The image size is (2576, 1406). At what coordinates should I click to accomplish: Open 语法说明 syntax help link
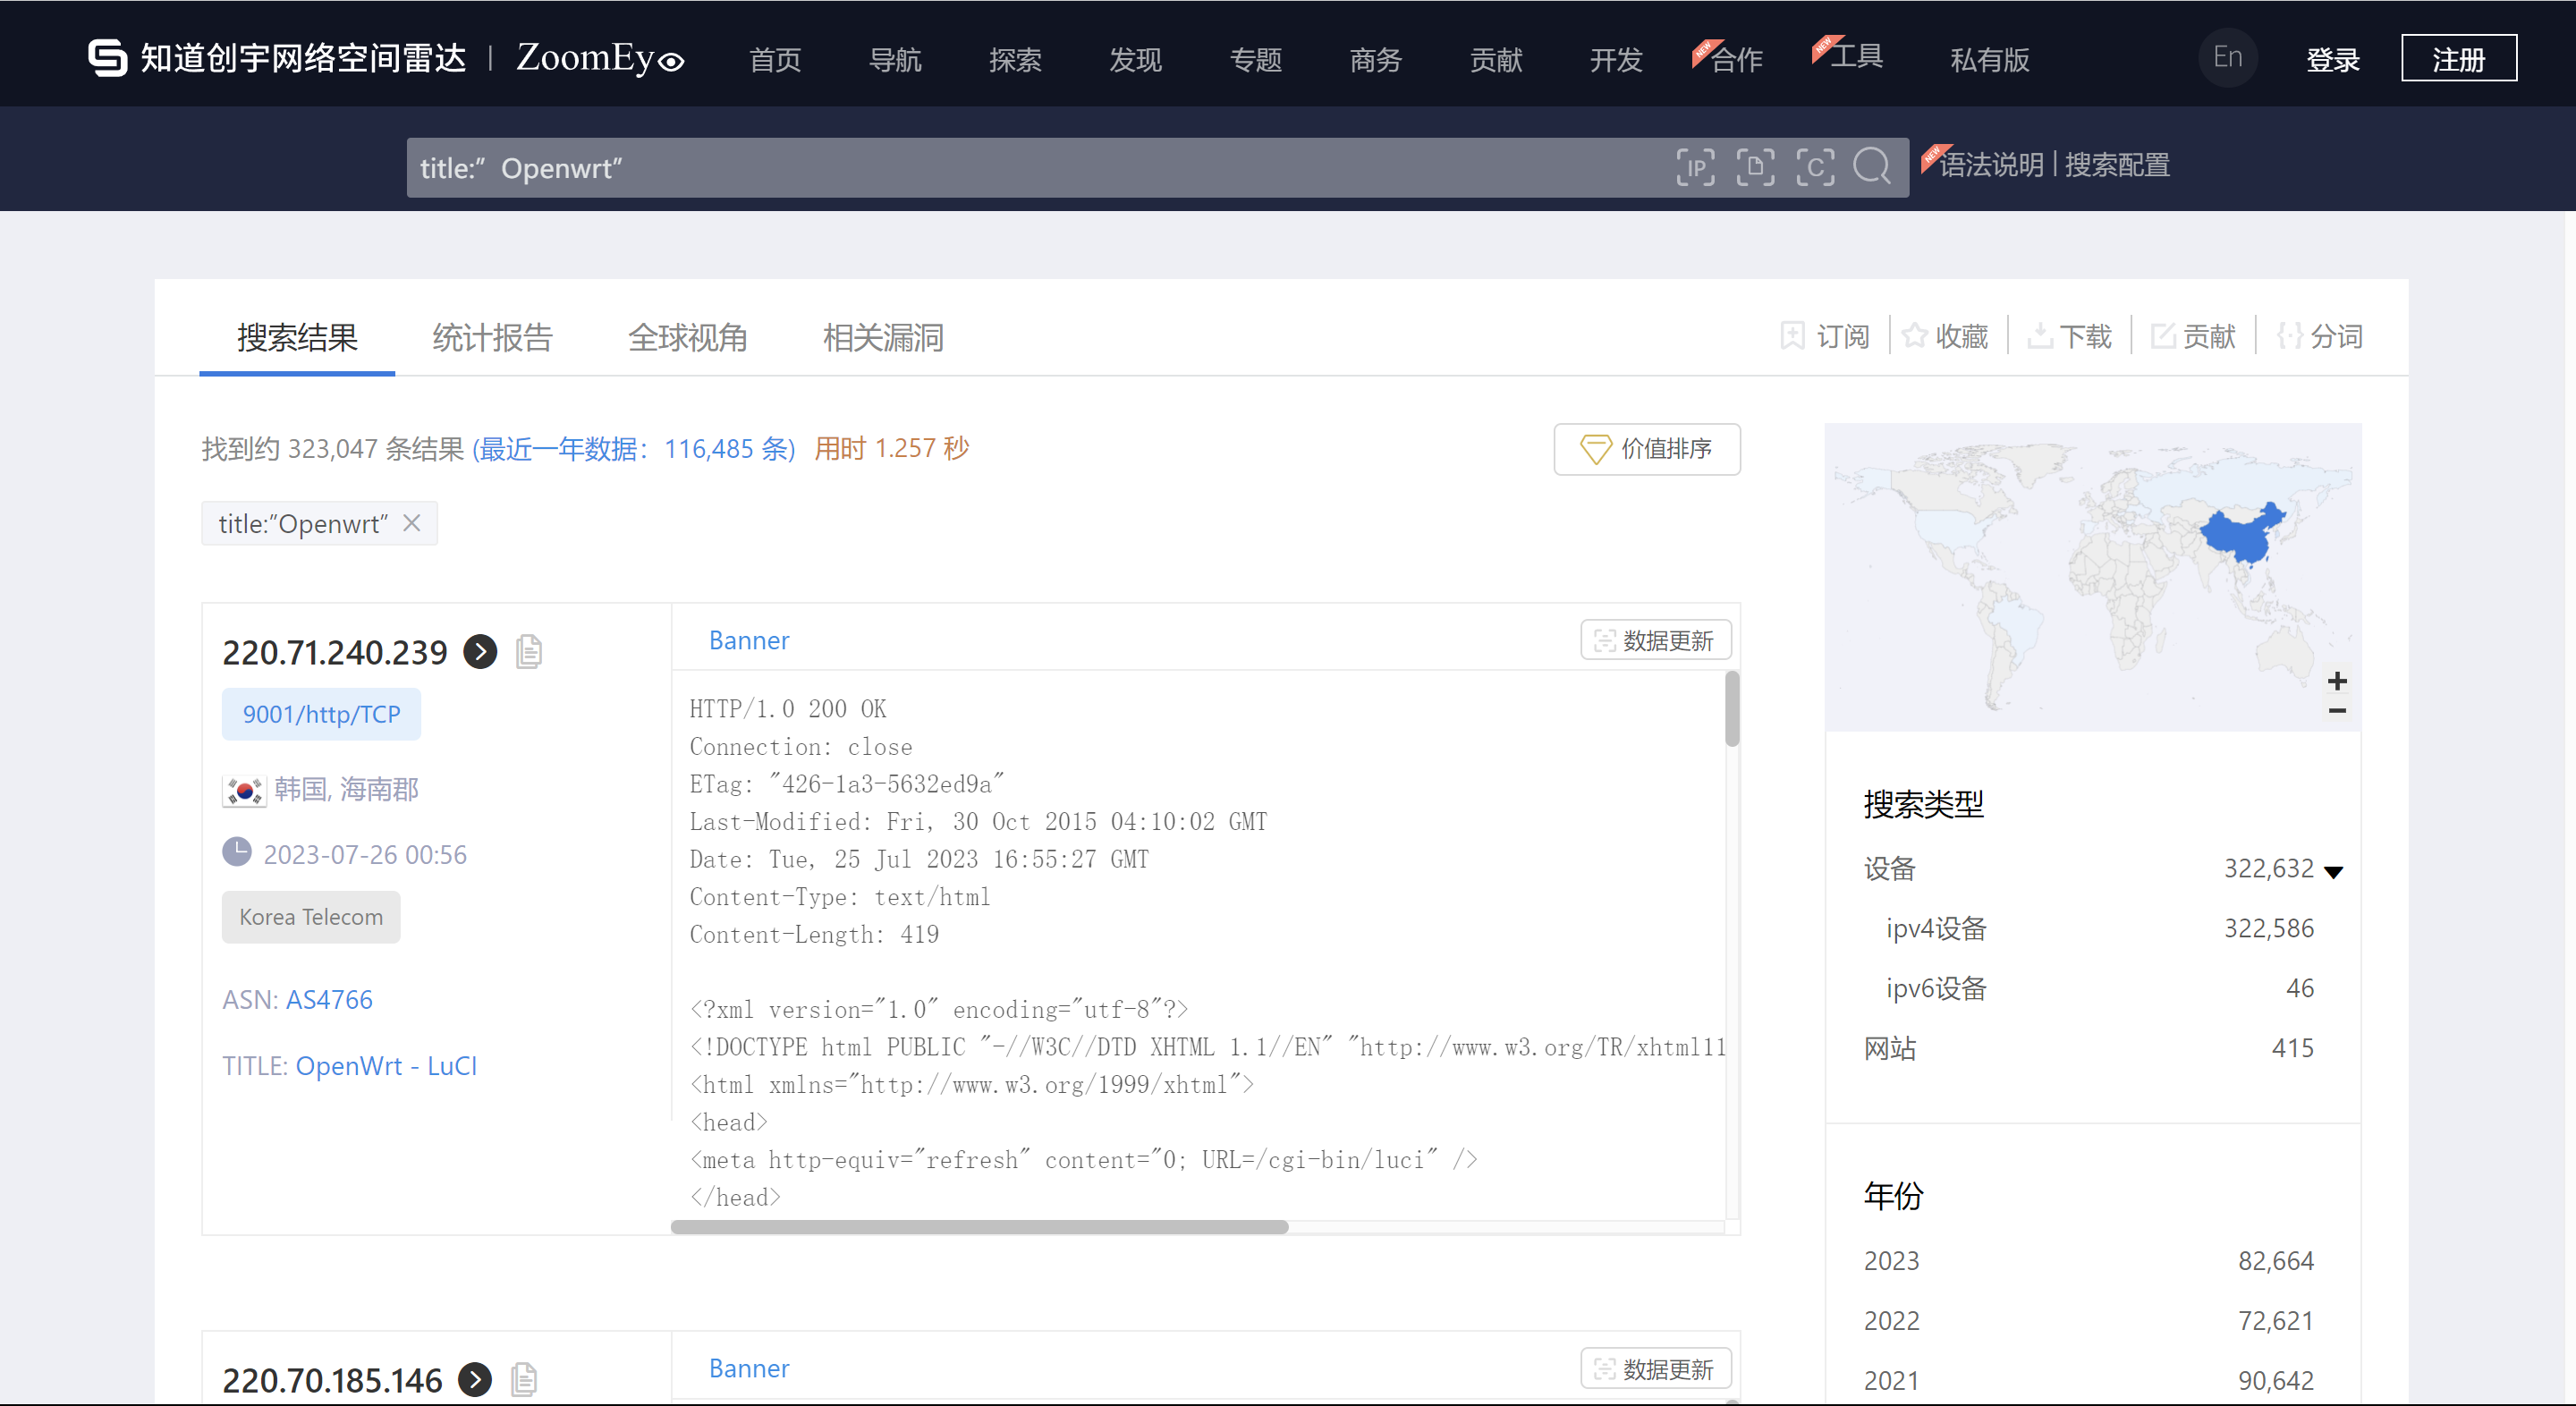[x=1991, y=165]
